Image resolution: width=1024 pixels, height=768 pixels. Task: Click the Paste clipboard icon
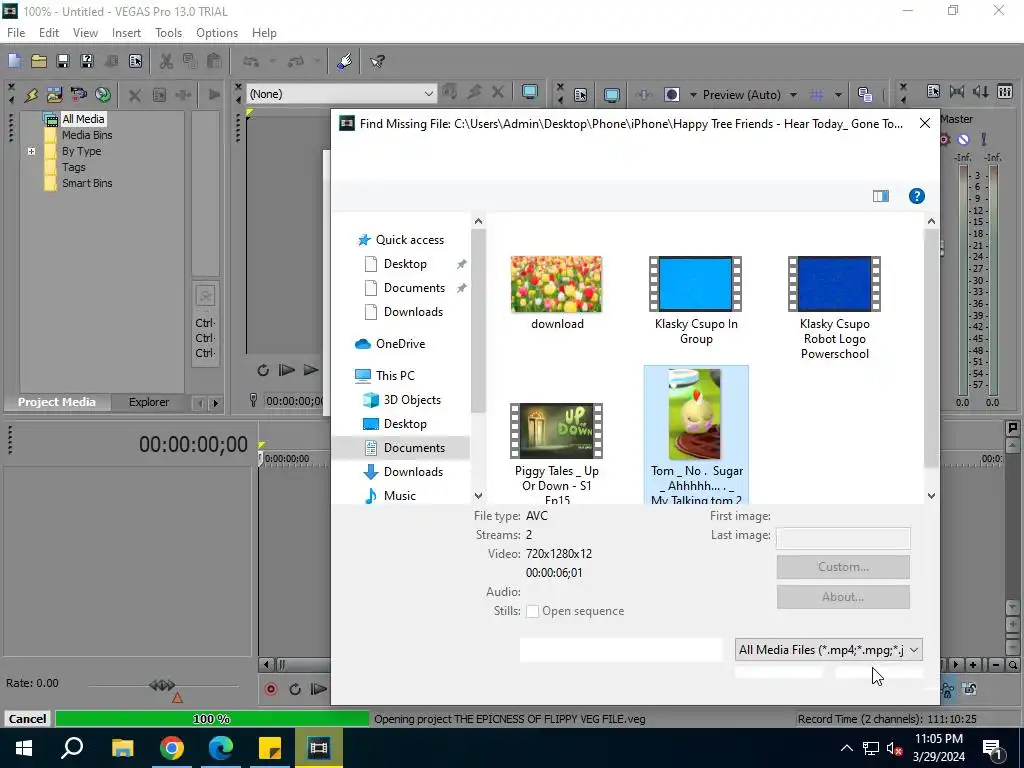click(x=214, y=61)
